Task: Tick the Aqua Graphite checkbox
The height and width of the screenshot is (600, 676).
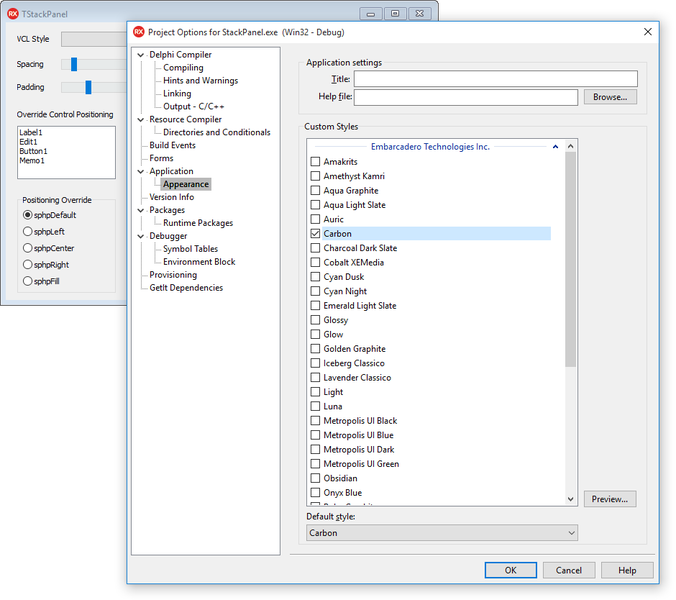Action: tap(315, 191)
